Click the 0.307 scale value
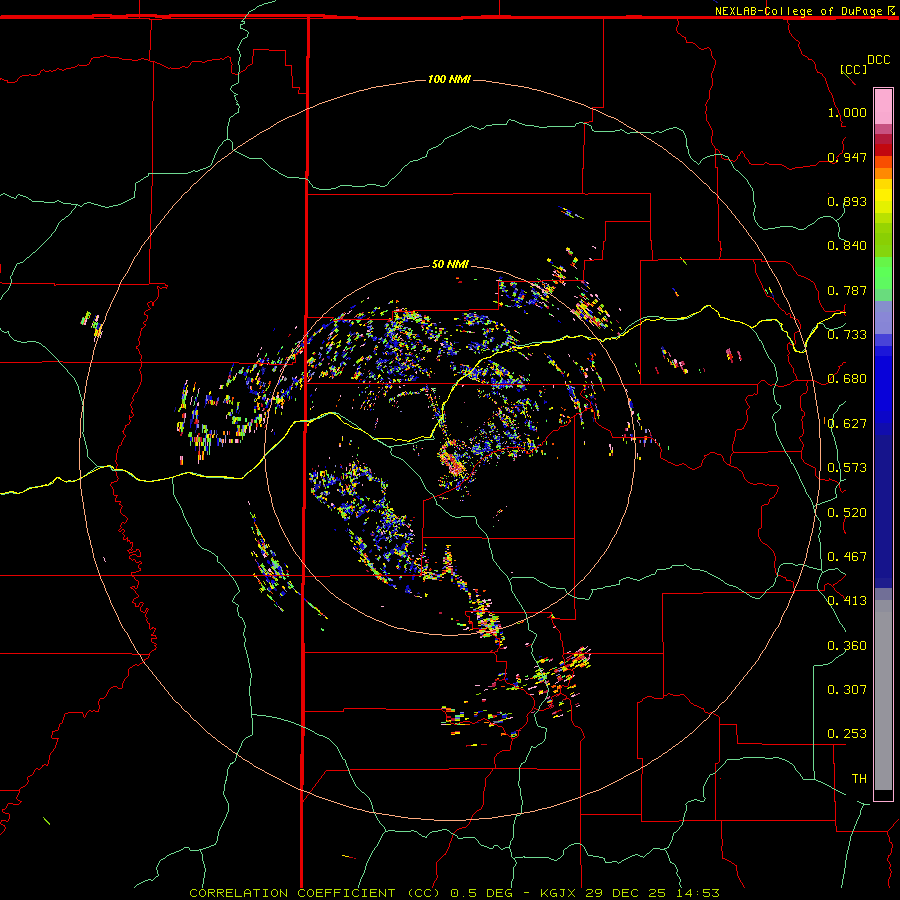The height and width of the screenshot is (900, 900). (x=847, y=690)
